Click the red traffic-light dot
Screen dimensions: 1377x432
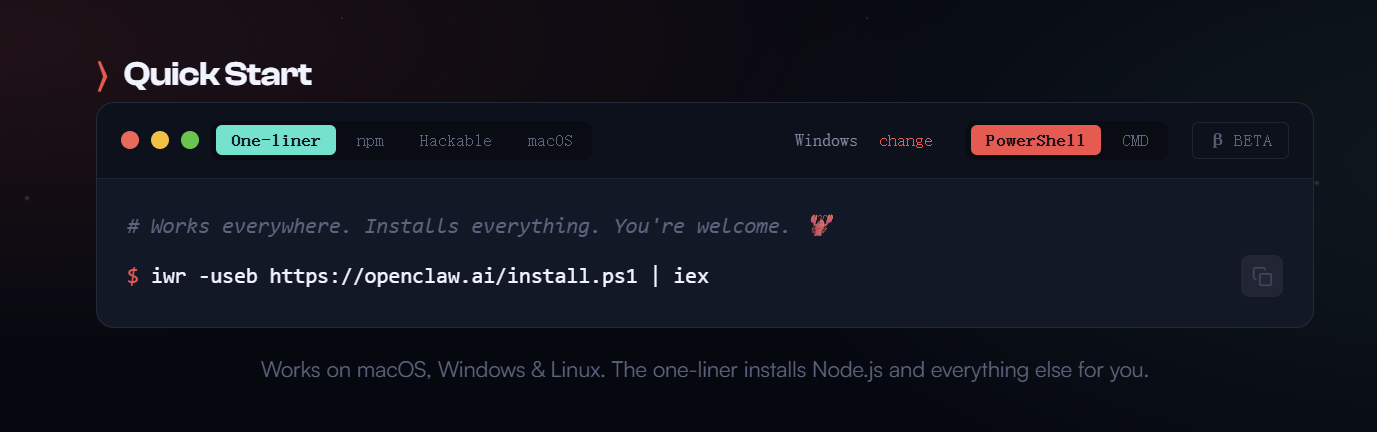pyautogui.click(x=130, y=140)
